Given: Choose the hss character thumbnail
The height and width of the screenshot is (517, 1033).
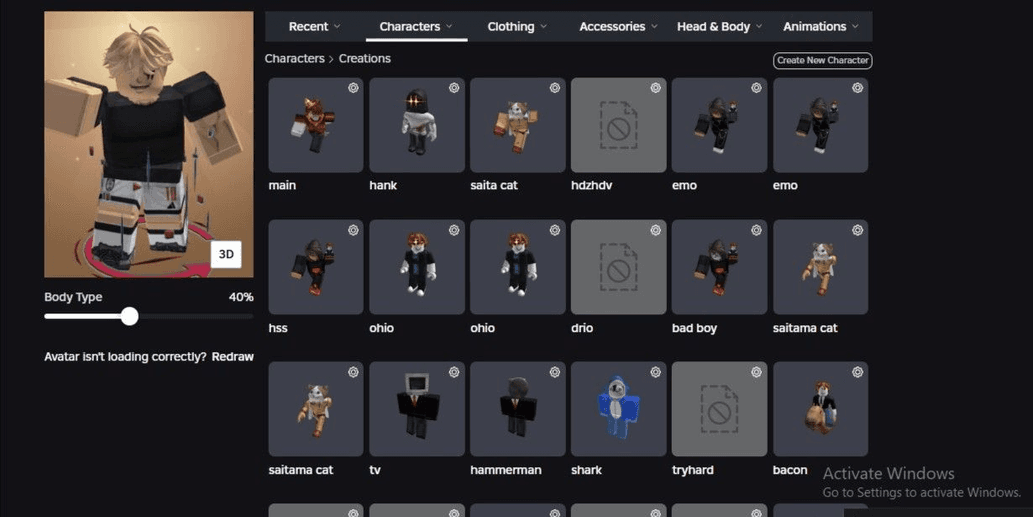Looking at the screenshot, I should coord(316,267).
